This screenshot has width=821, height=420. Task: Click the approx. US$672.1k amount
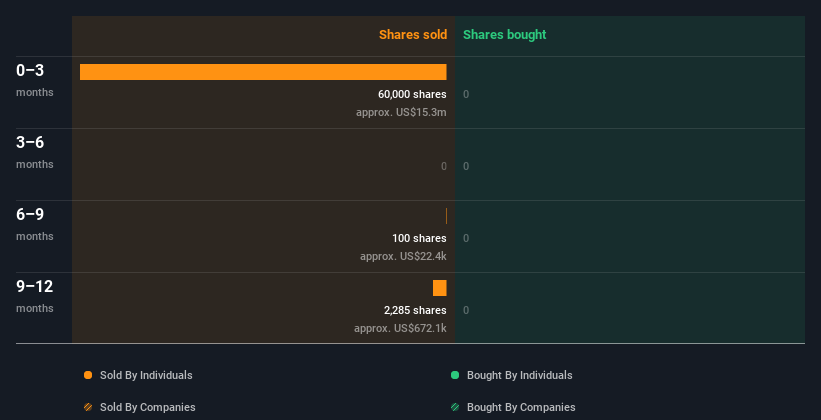(x=400, y=328)
